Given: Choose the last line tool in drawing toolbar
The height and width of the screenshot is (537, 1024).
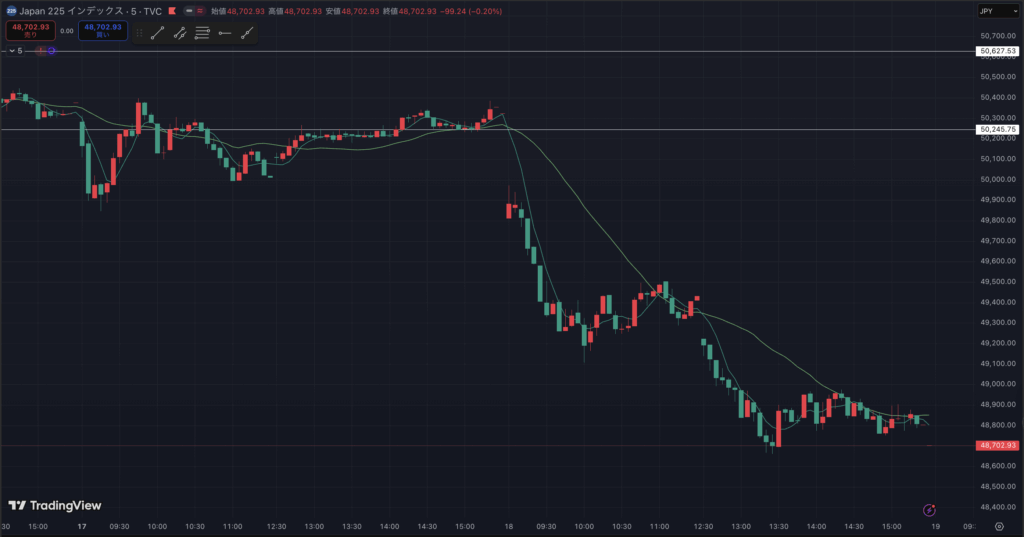Looking at the screenshot, I should pyautogui.click(x=246, y=32).
